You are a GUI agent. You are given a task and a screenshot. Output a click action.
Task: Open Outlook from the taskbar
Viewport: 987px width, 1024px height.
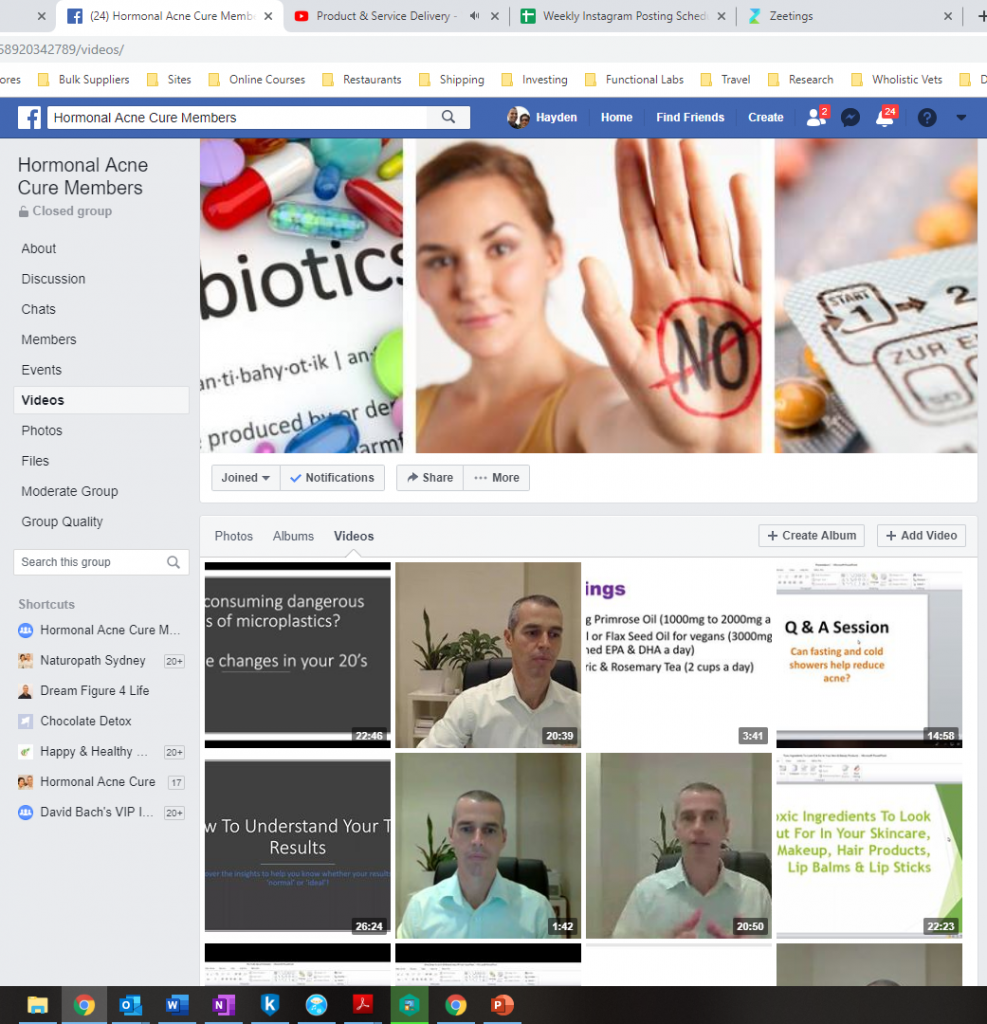[x=130, y=1005]
